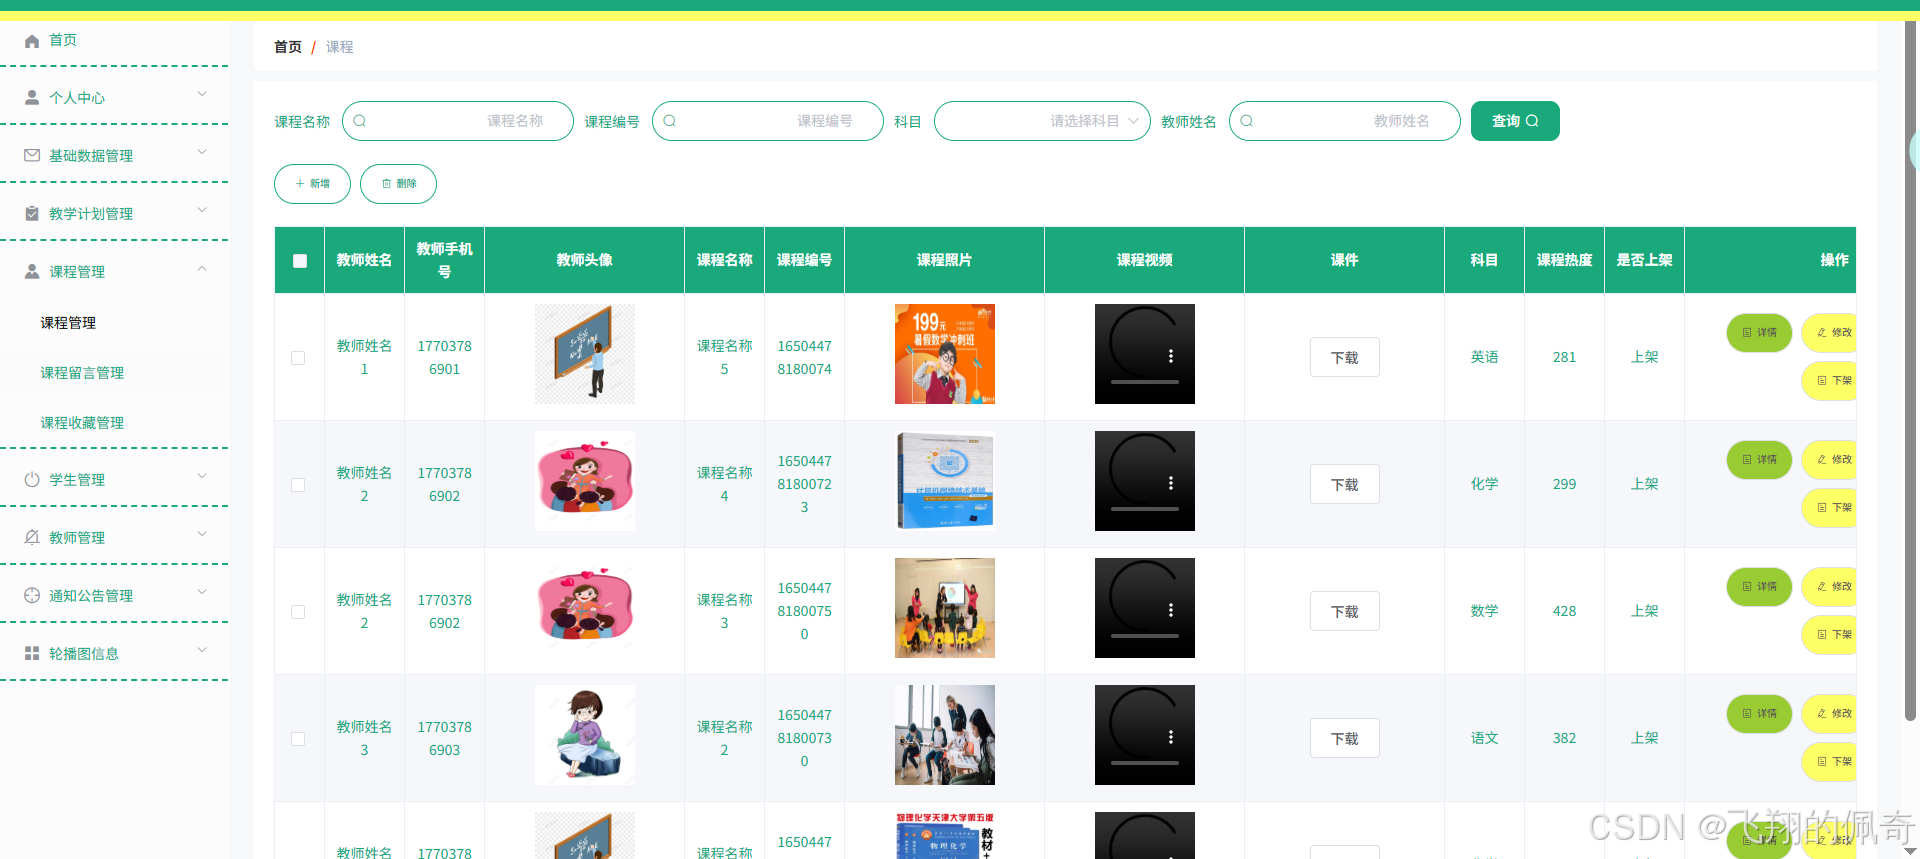Click the 课程热度 column header
Screen dimensions: 1920x859
pos(1564,260)
